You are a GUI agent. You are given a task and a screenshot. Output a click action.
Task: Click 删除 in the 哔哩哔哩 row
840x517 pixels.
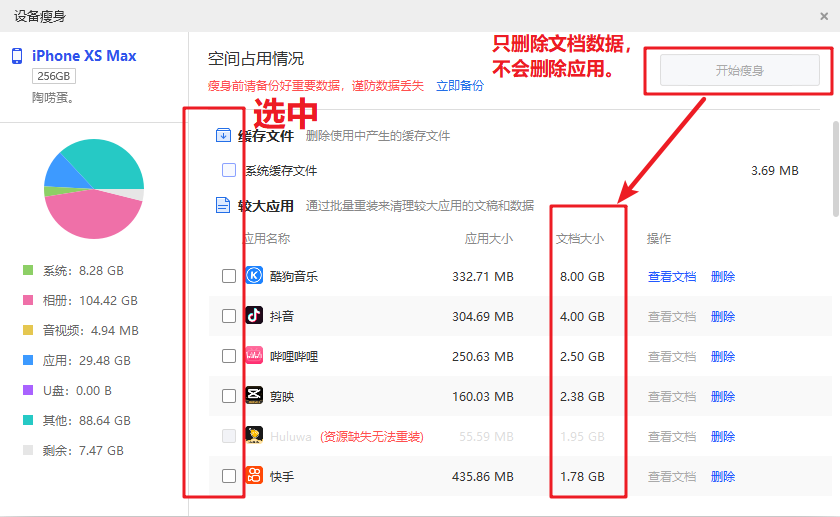723,356
